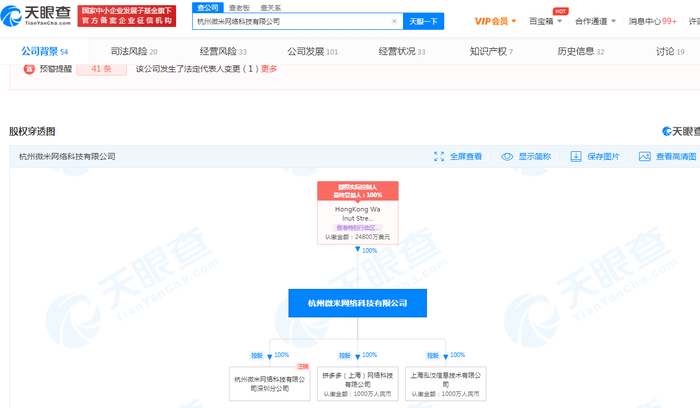Click the 查看高清图 picture icon
This screenshot has width=700, height=408.
coord(645,156)
